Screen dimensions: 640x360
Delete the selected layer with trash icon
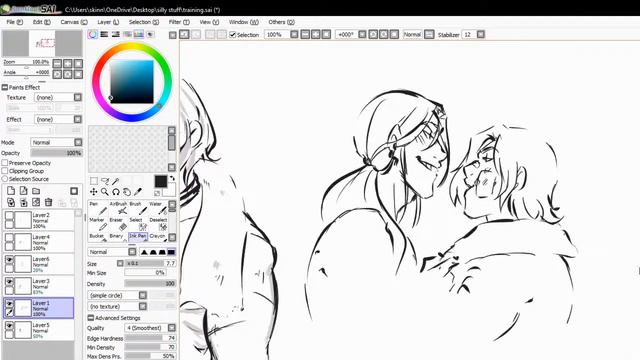click(49, 202)
